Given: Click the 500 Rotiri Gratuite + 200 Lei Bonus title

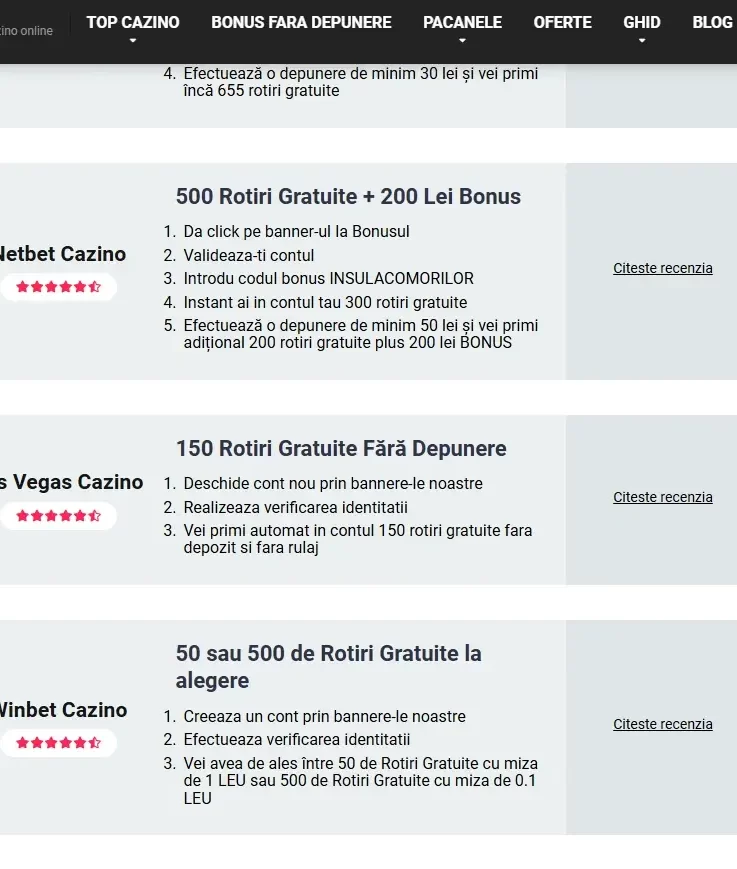Looking at the screenshot, I should coord(348,196).
